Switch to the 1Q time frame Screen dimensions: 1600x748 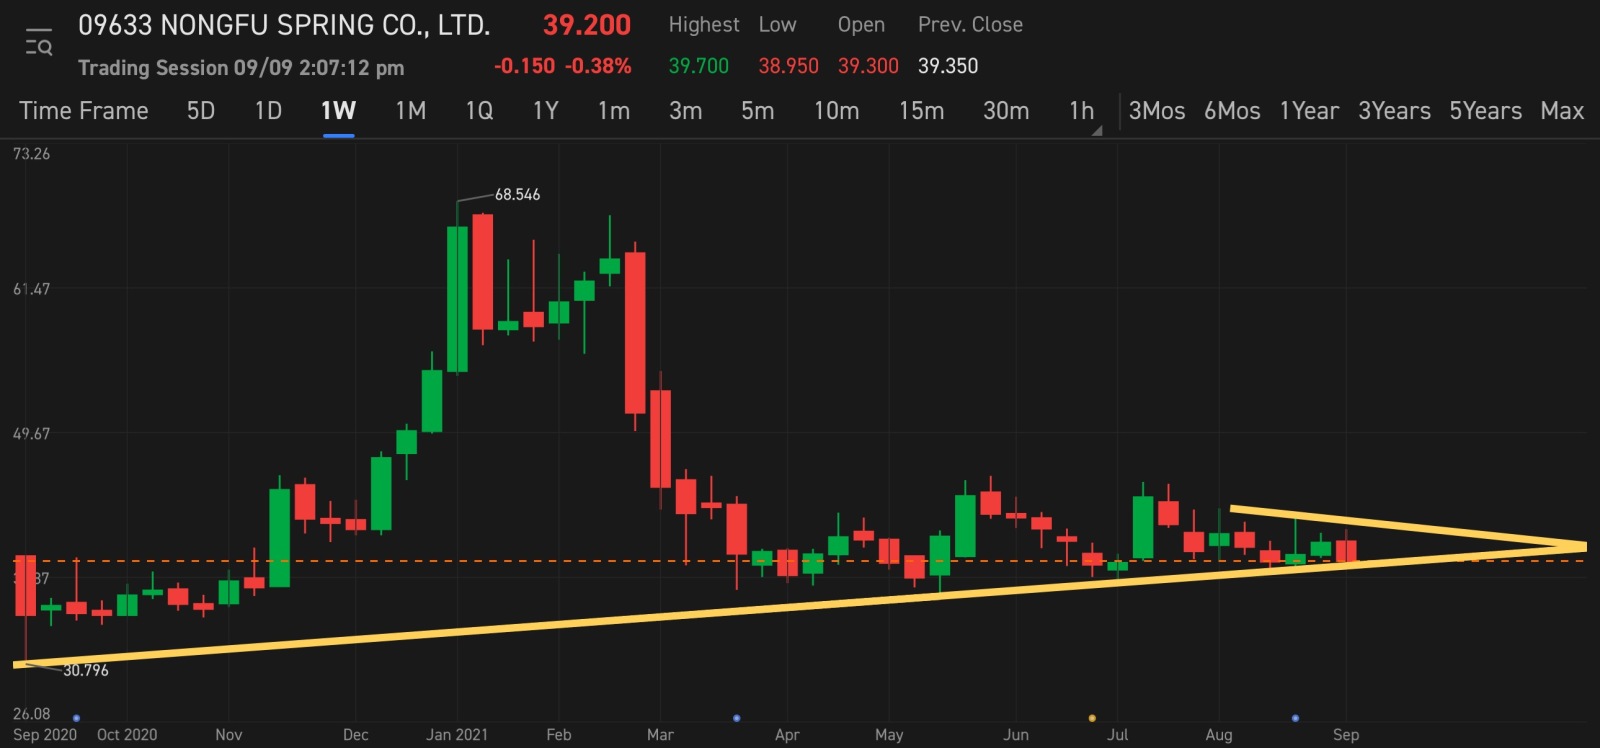pyautogui.click(x=479, y=111)
